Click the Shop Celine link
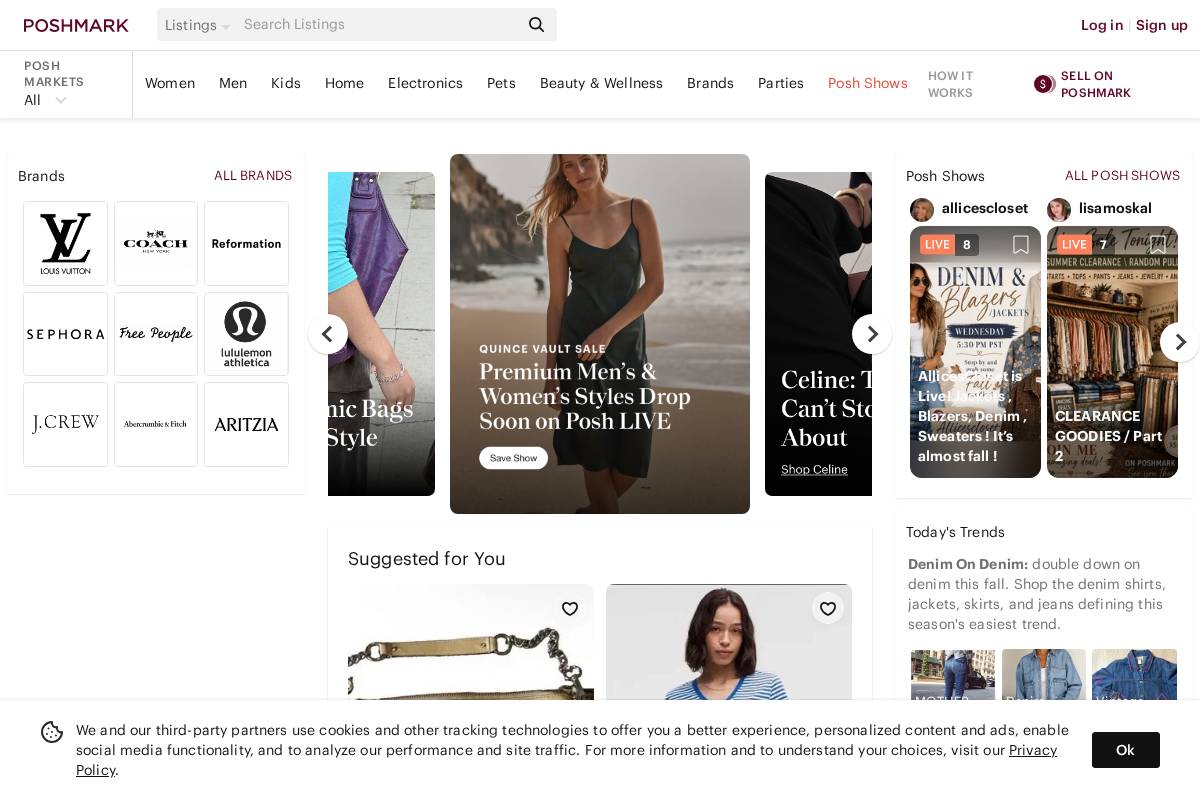The image size is (1200, 800). tap(814, 469)
